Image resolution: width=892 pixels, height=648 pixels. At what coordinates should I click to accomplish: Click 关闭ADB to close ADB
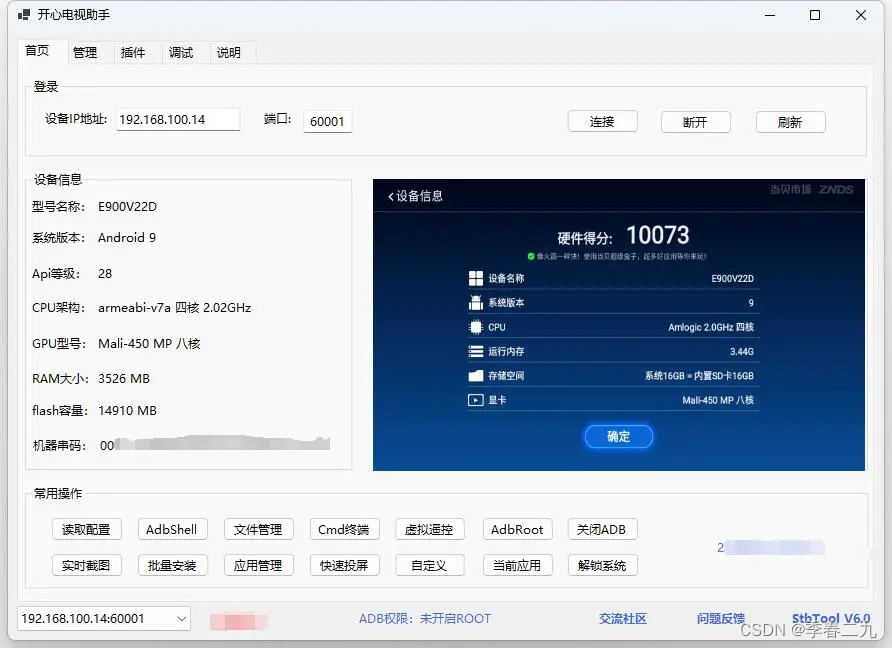point(603,529)
